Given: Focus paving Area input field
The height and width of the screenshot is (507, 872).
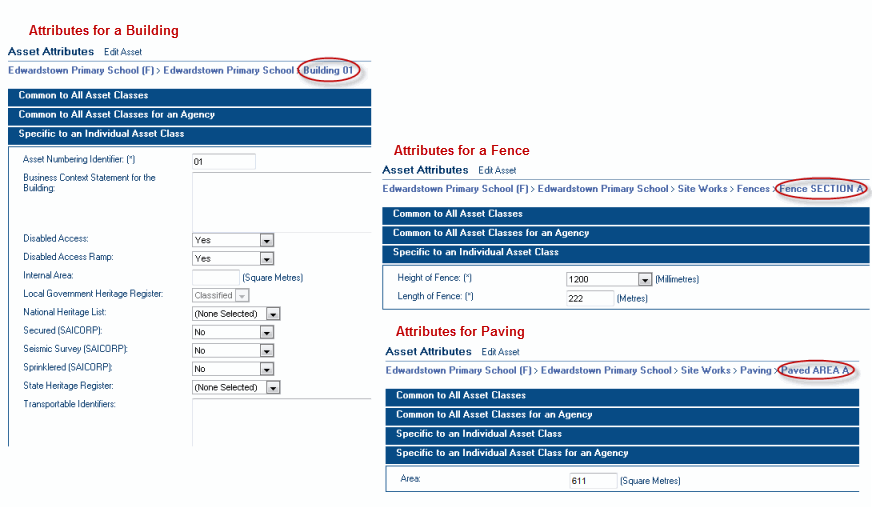Looking at the screenshot, I should (593, 481).
